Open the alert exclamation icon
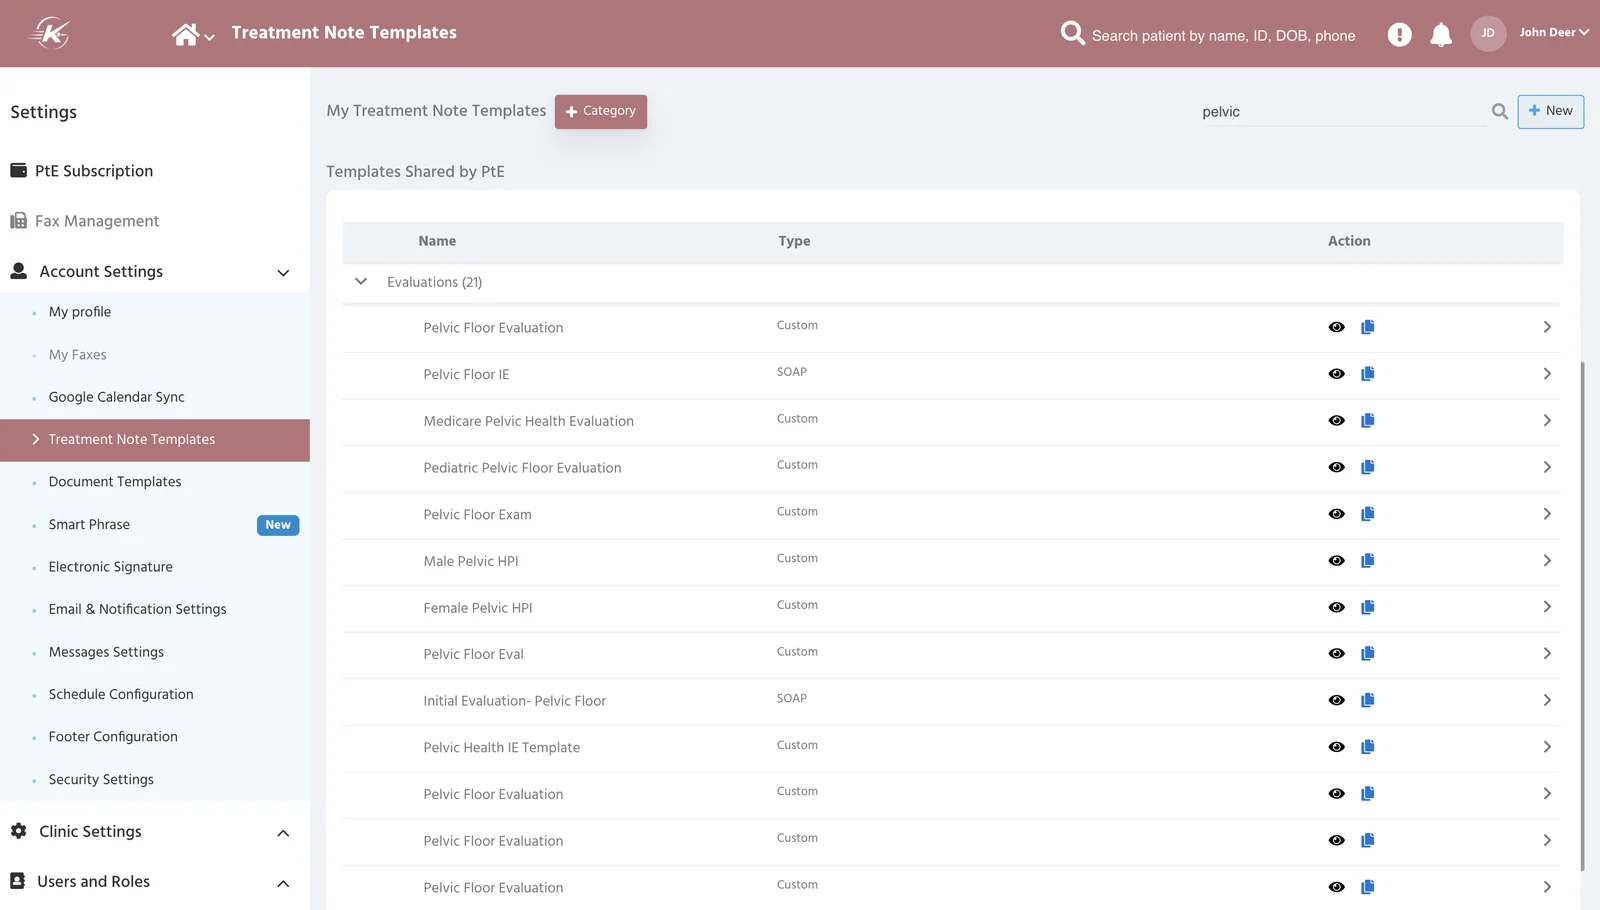Screen dimensions: 1600x910 click(1399, 35)
